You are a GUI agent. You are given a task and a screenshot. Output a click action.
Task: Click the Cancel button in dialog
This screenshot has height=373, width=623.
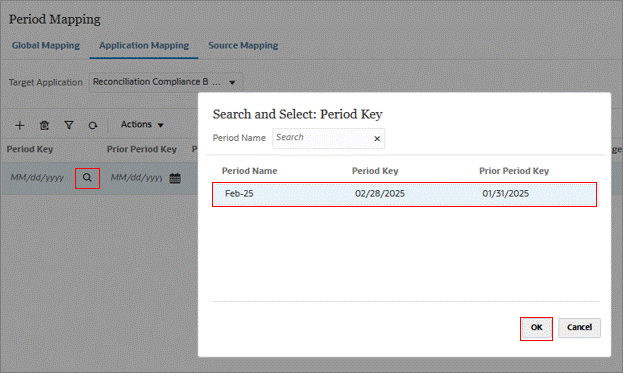pyautogui.click(x=579, y=328)
